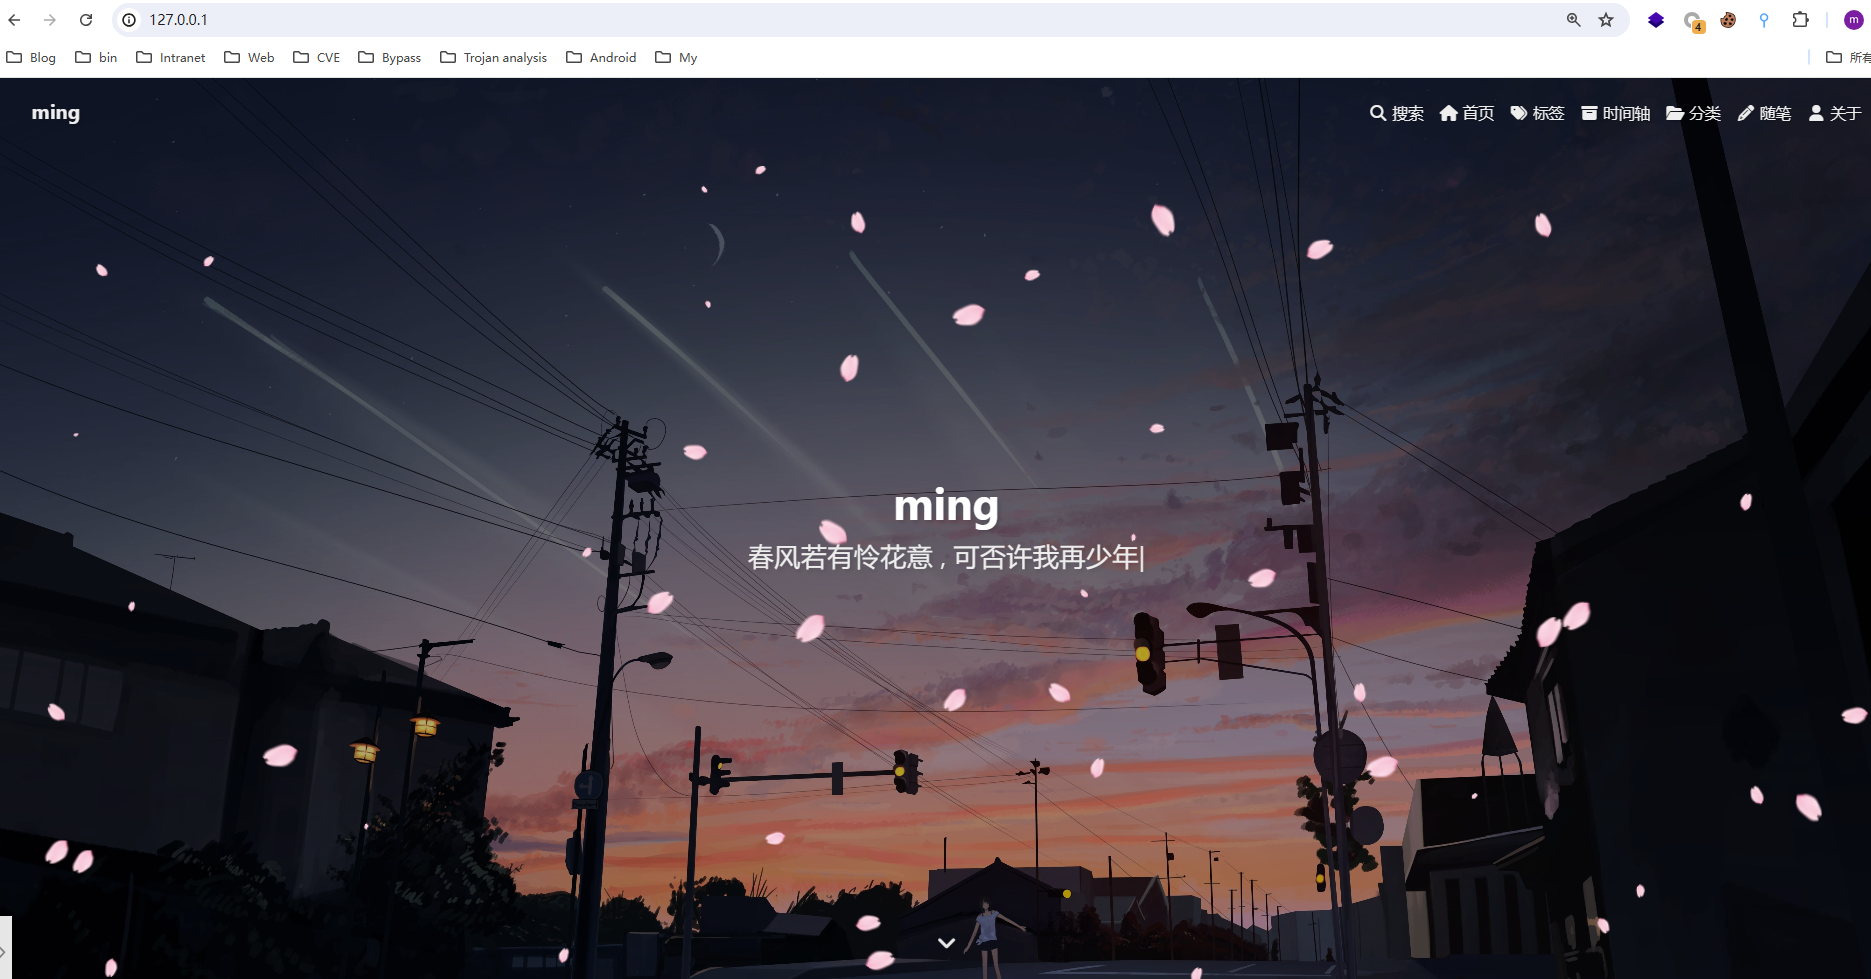
Task: Open the purple profile avatar
Action: click(1853, 20)
